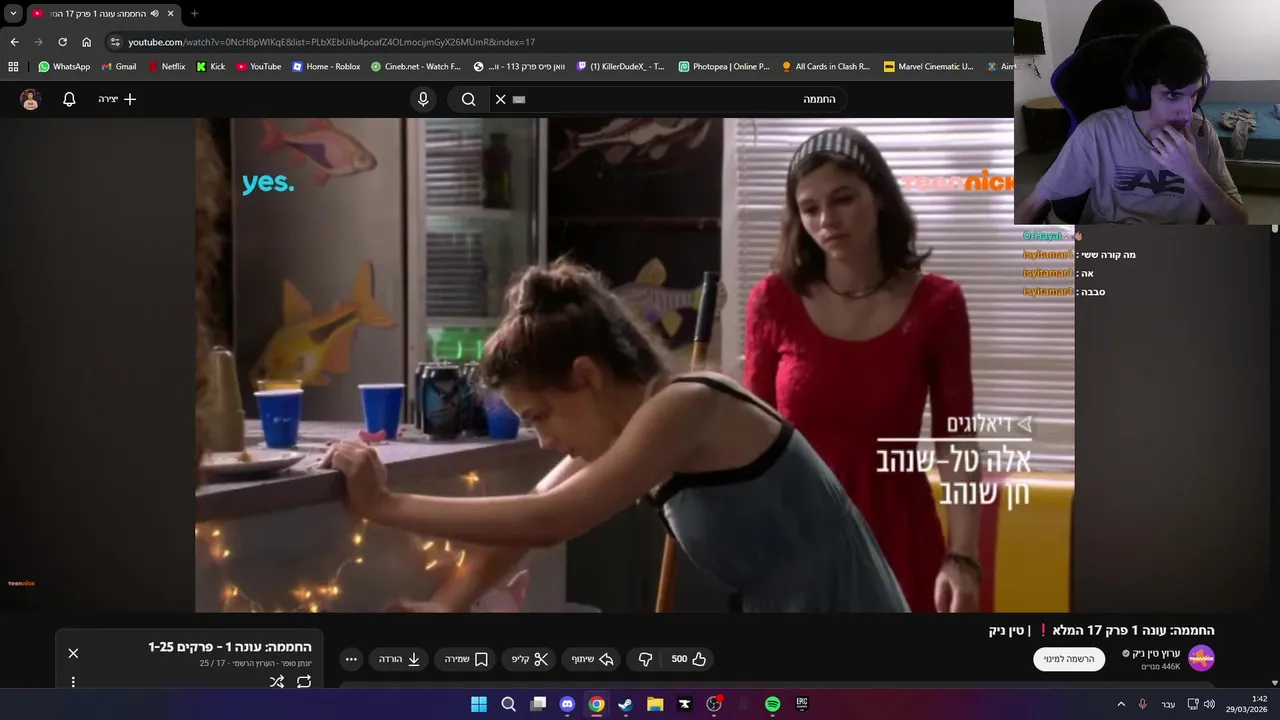Open Spotify from the taskbar
1280x720 pixels.
(x=772, y=704)
